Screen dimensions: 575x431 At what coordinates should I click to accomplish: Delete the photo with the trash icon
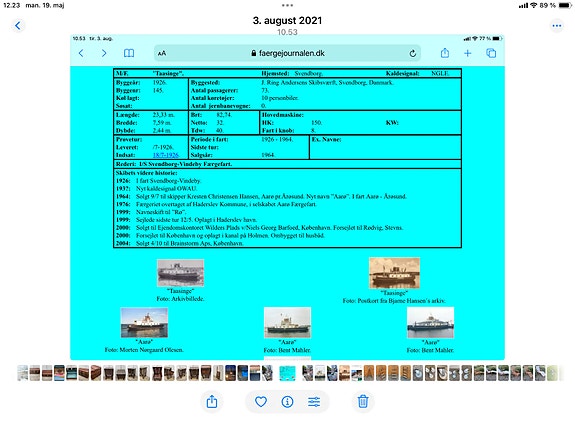(x=363, y=401)
